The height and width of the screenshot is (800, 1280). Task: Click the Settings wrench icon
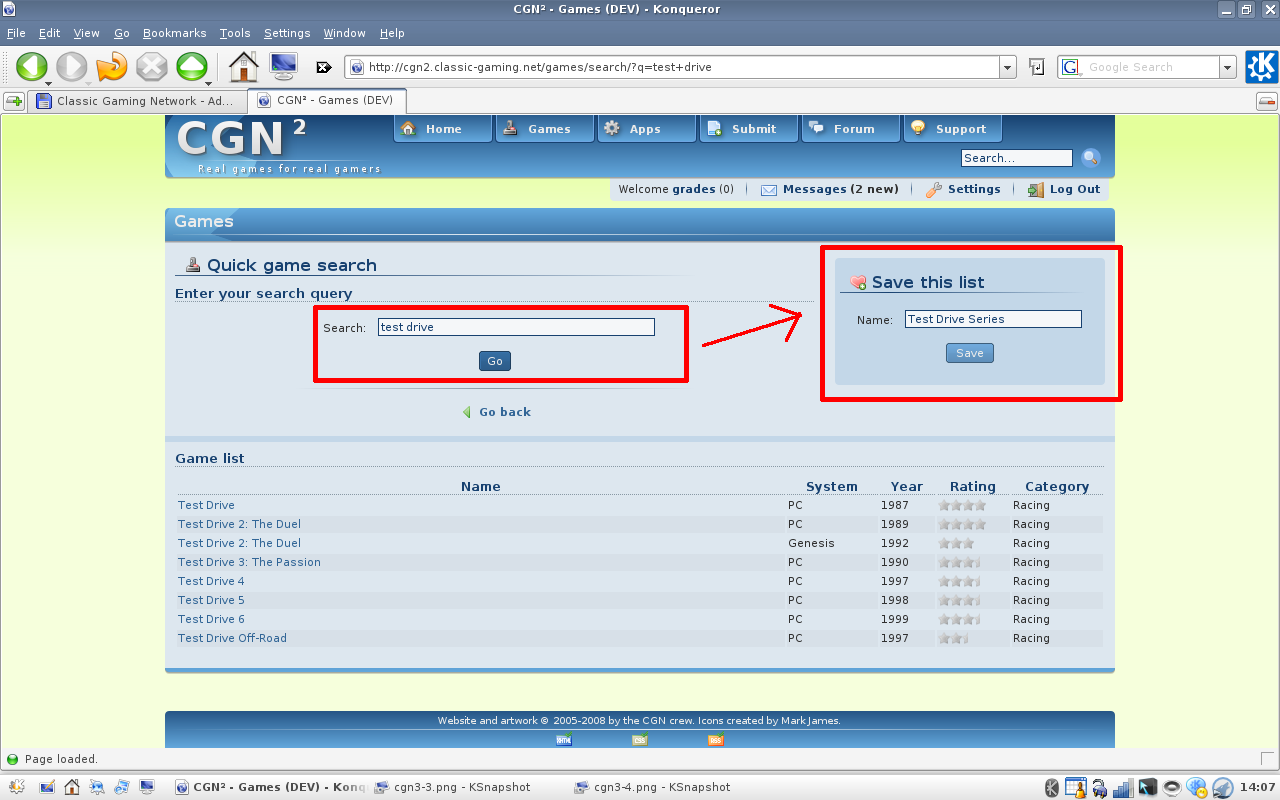(x=934, y=189)
